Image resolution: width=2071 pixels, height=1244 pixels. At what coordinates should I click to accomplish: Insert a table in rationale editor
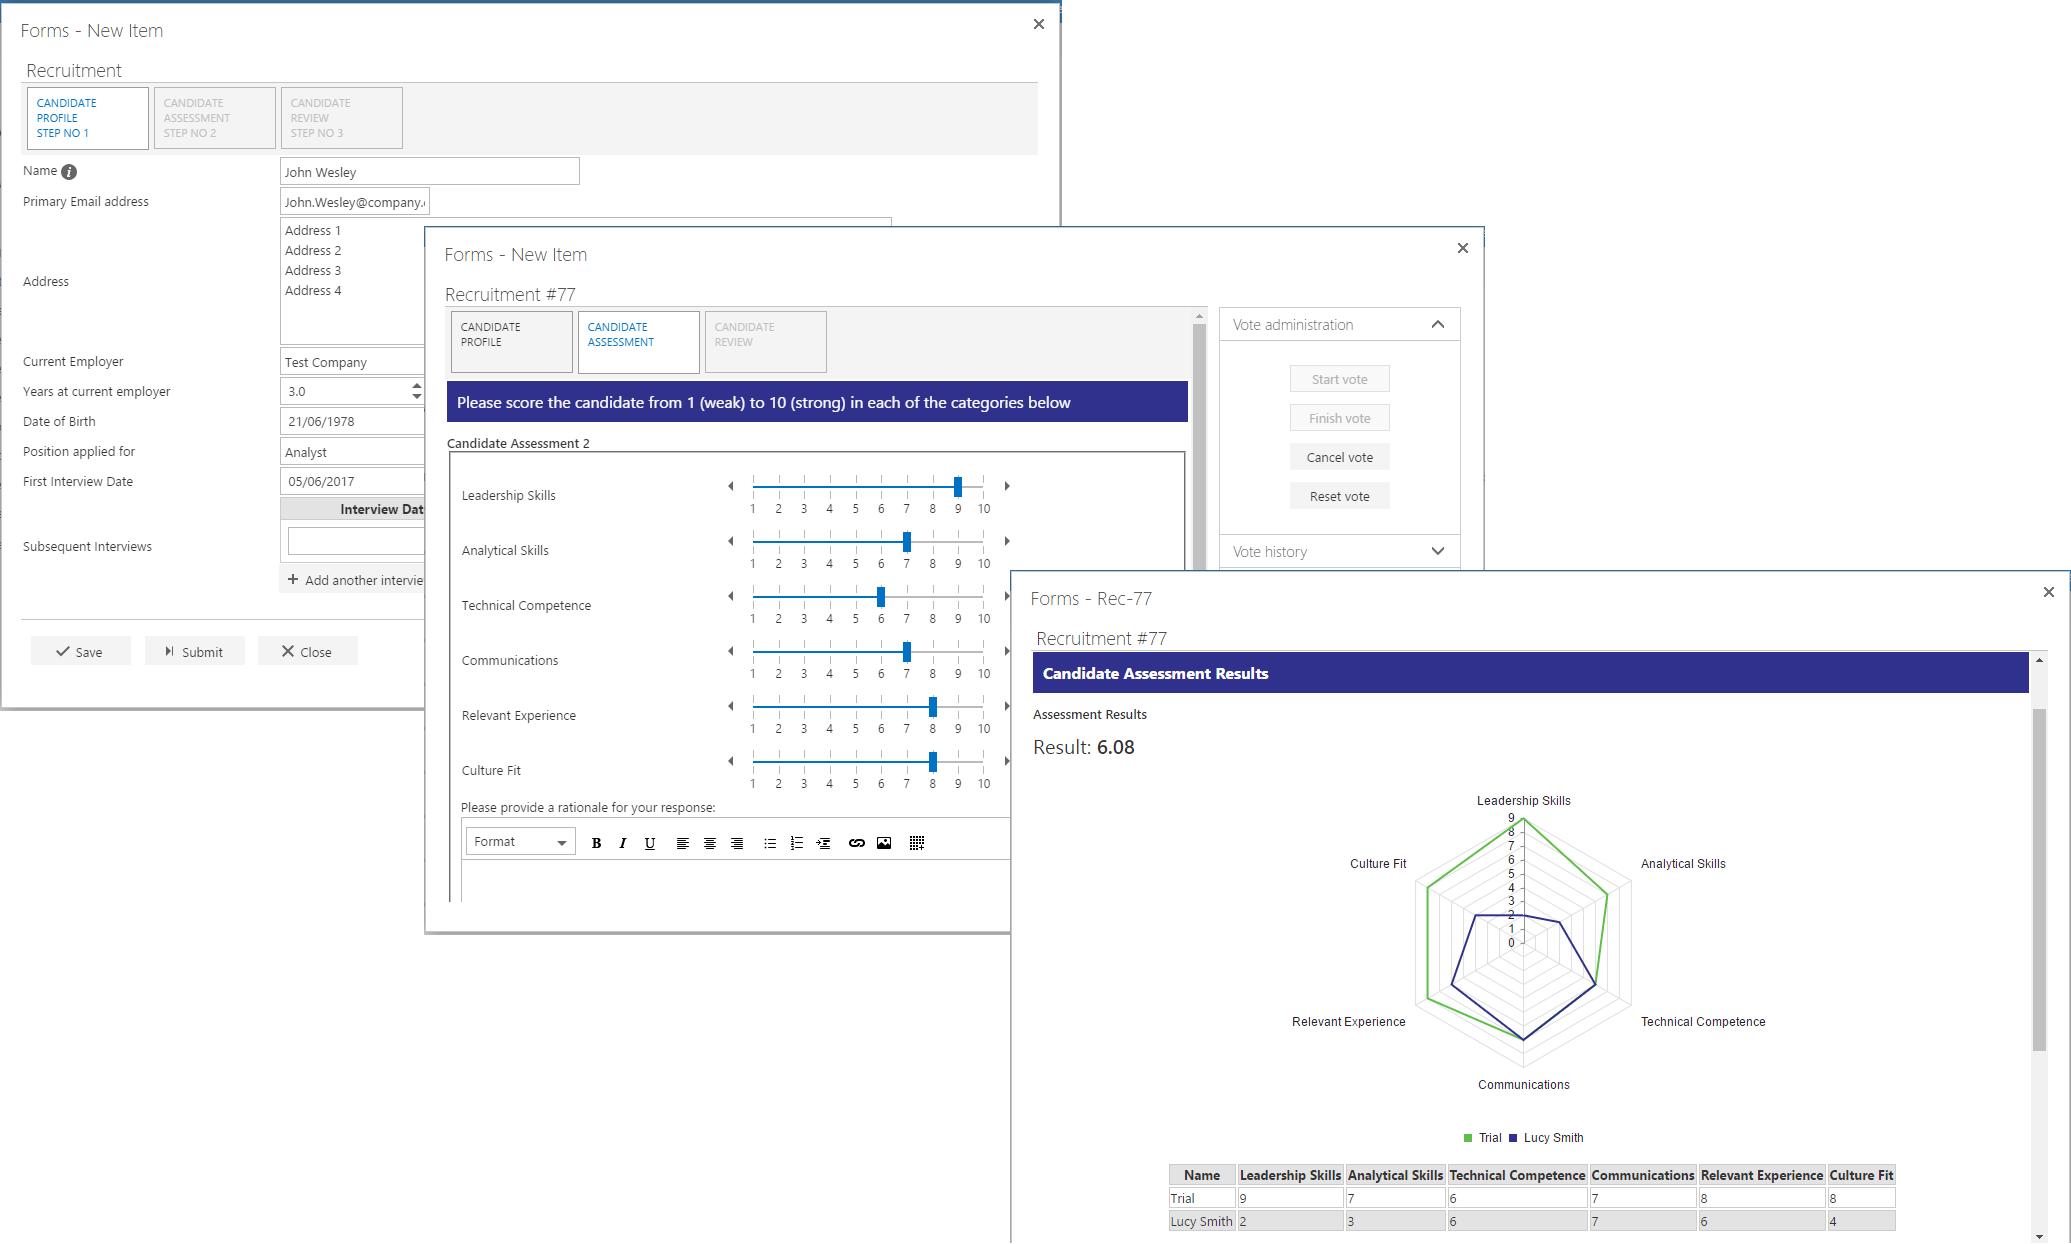[x=917, y=843]
